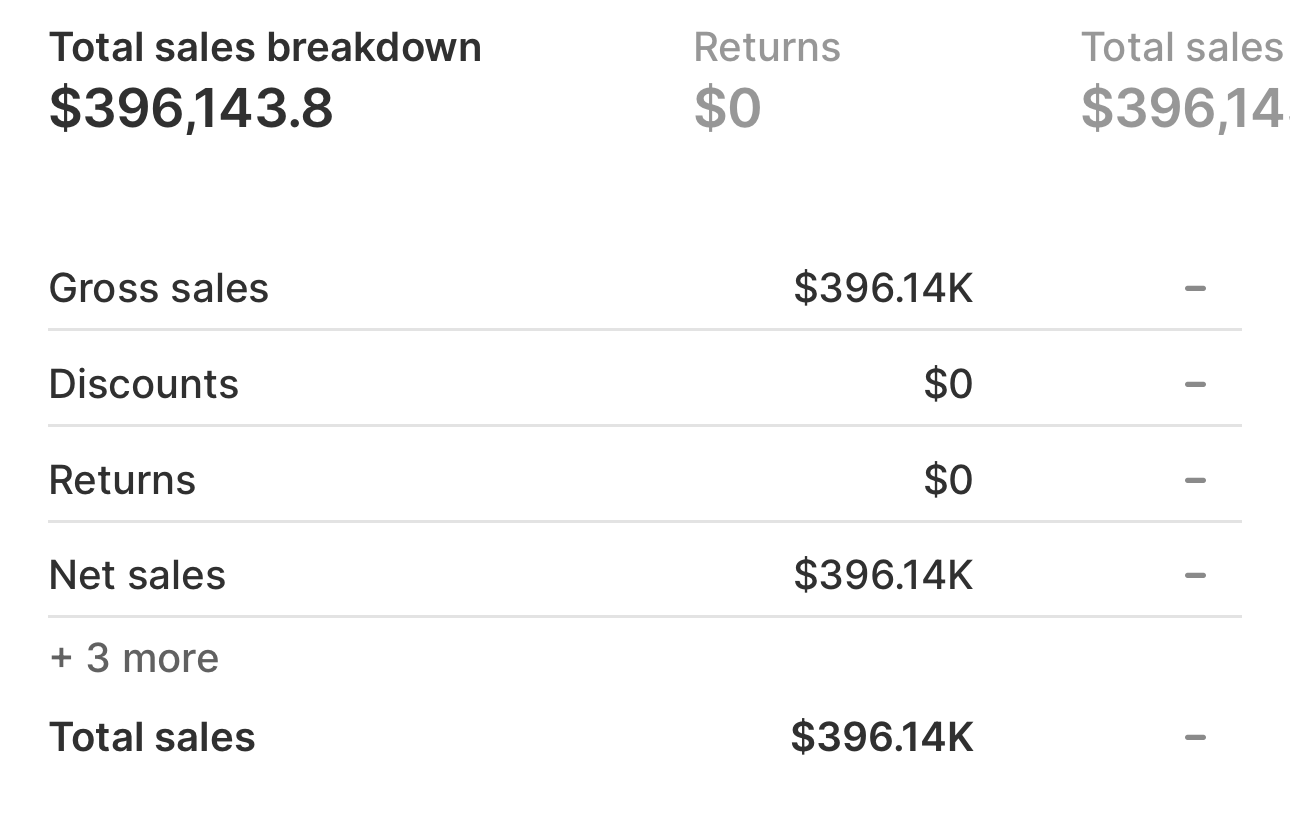Screen dimensions: 1290x827
Task: Click the Discounts row label
Action: (144, 385)
